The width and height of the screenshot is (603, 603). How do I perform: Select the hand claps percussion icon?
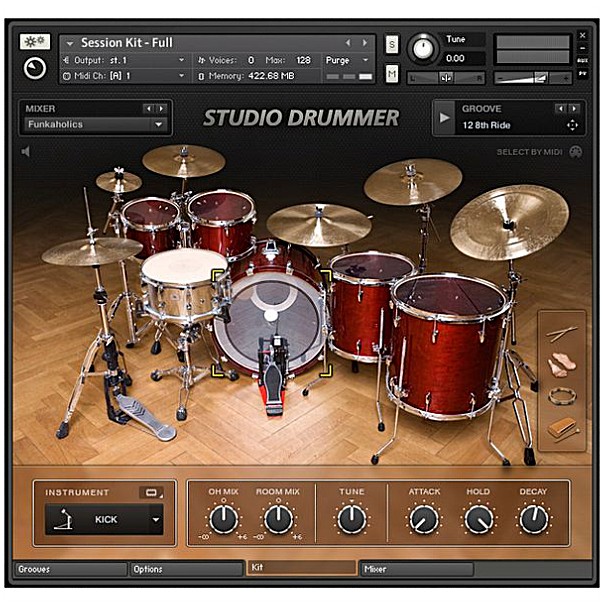(561, 365)
